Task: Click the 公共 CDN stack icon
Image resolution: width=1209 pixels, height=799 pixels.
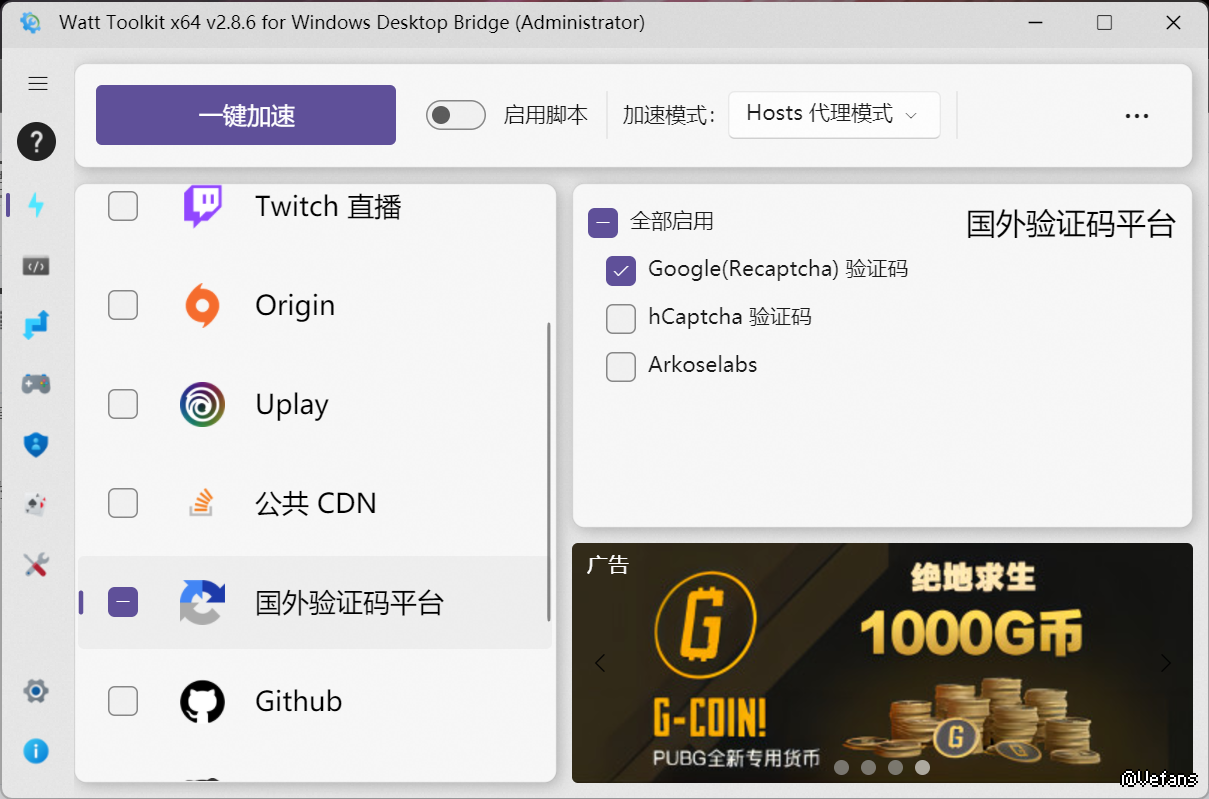Action: [x=202, y=503]
